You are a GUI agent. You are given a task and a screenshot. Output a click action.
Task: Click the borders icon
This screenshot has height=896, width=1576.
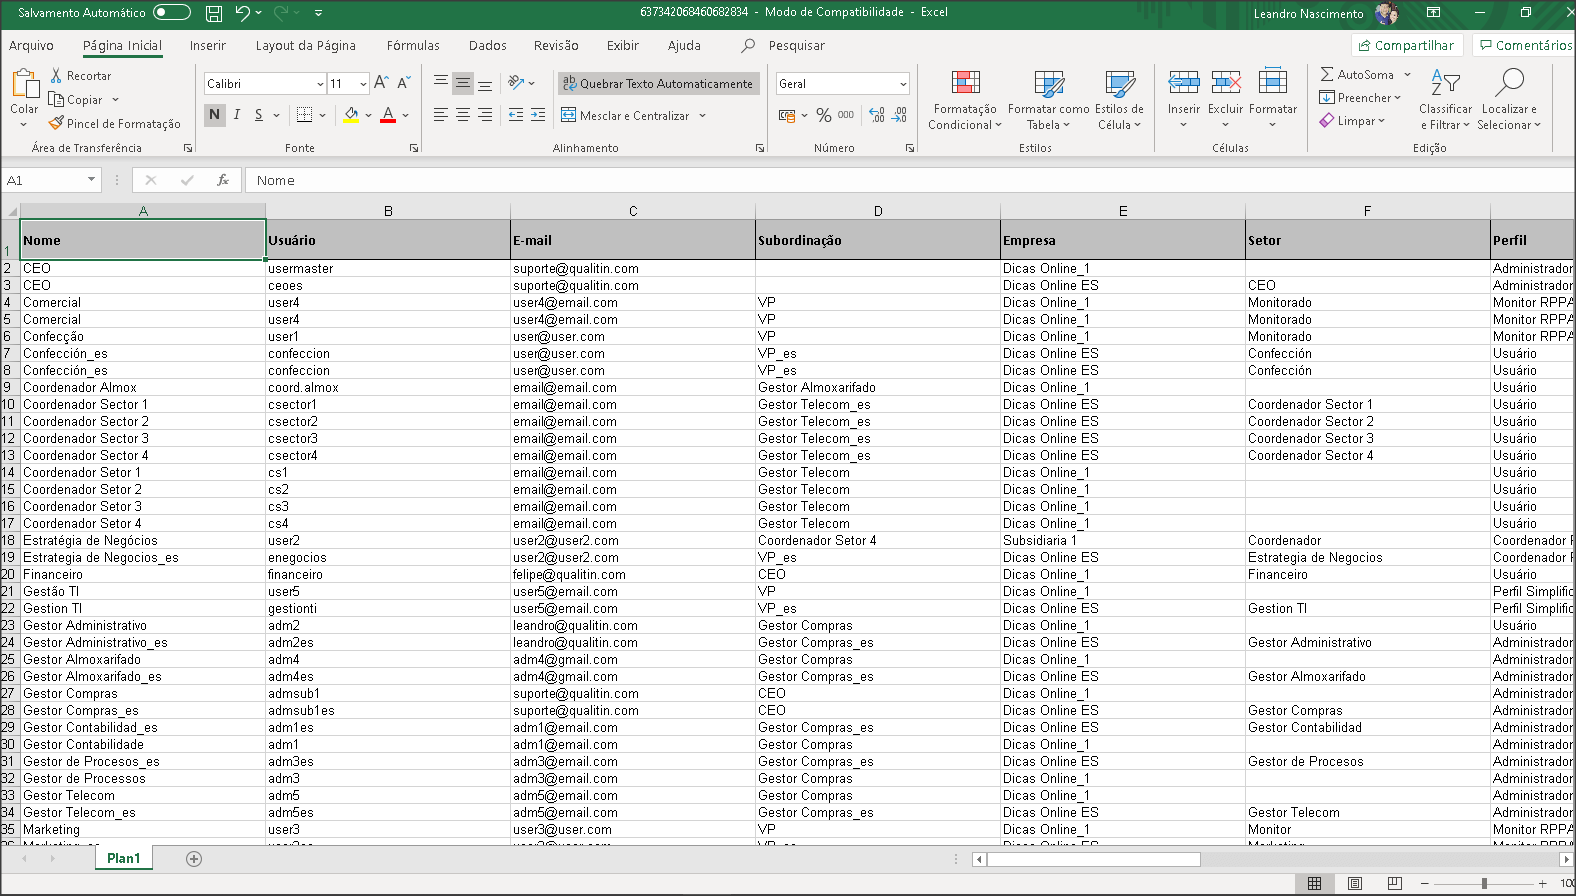[305, 115]
